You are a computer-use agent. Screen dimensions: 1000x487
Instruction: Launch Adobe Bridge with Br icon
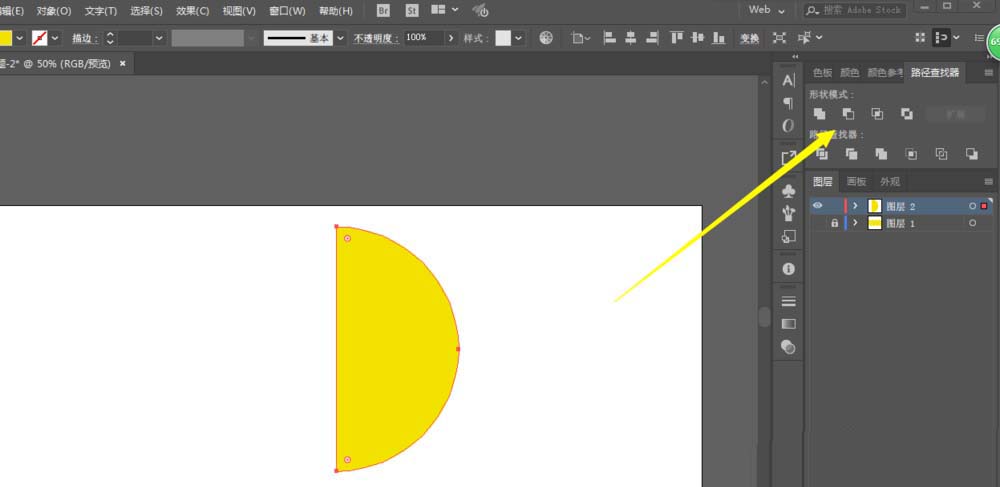coord(383,10)
